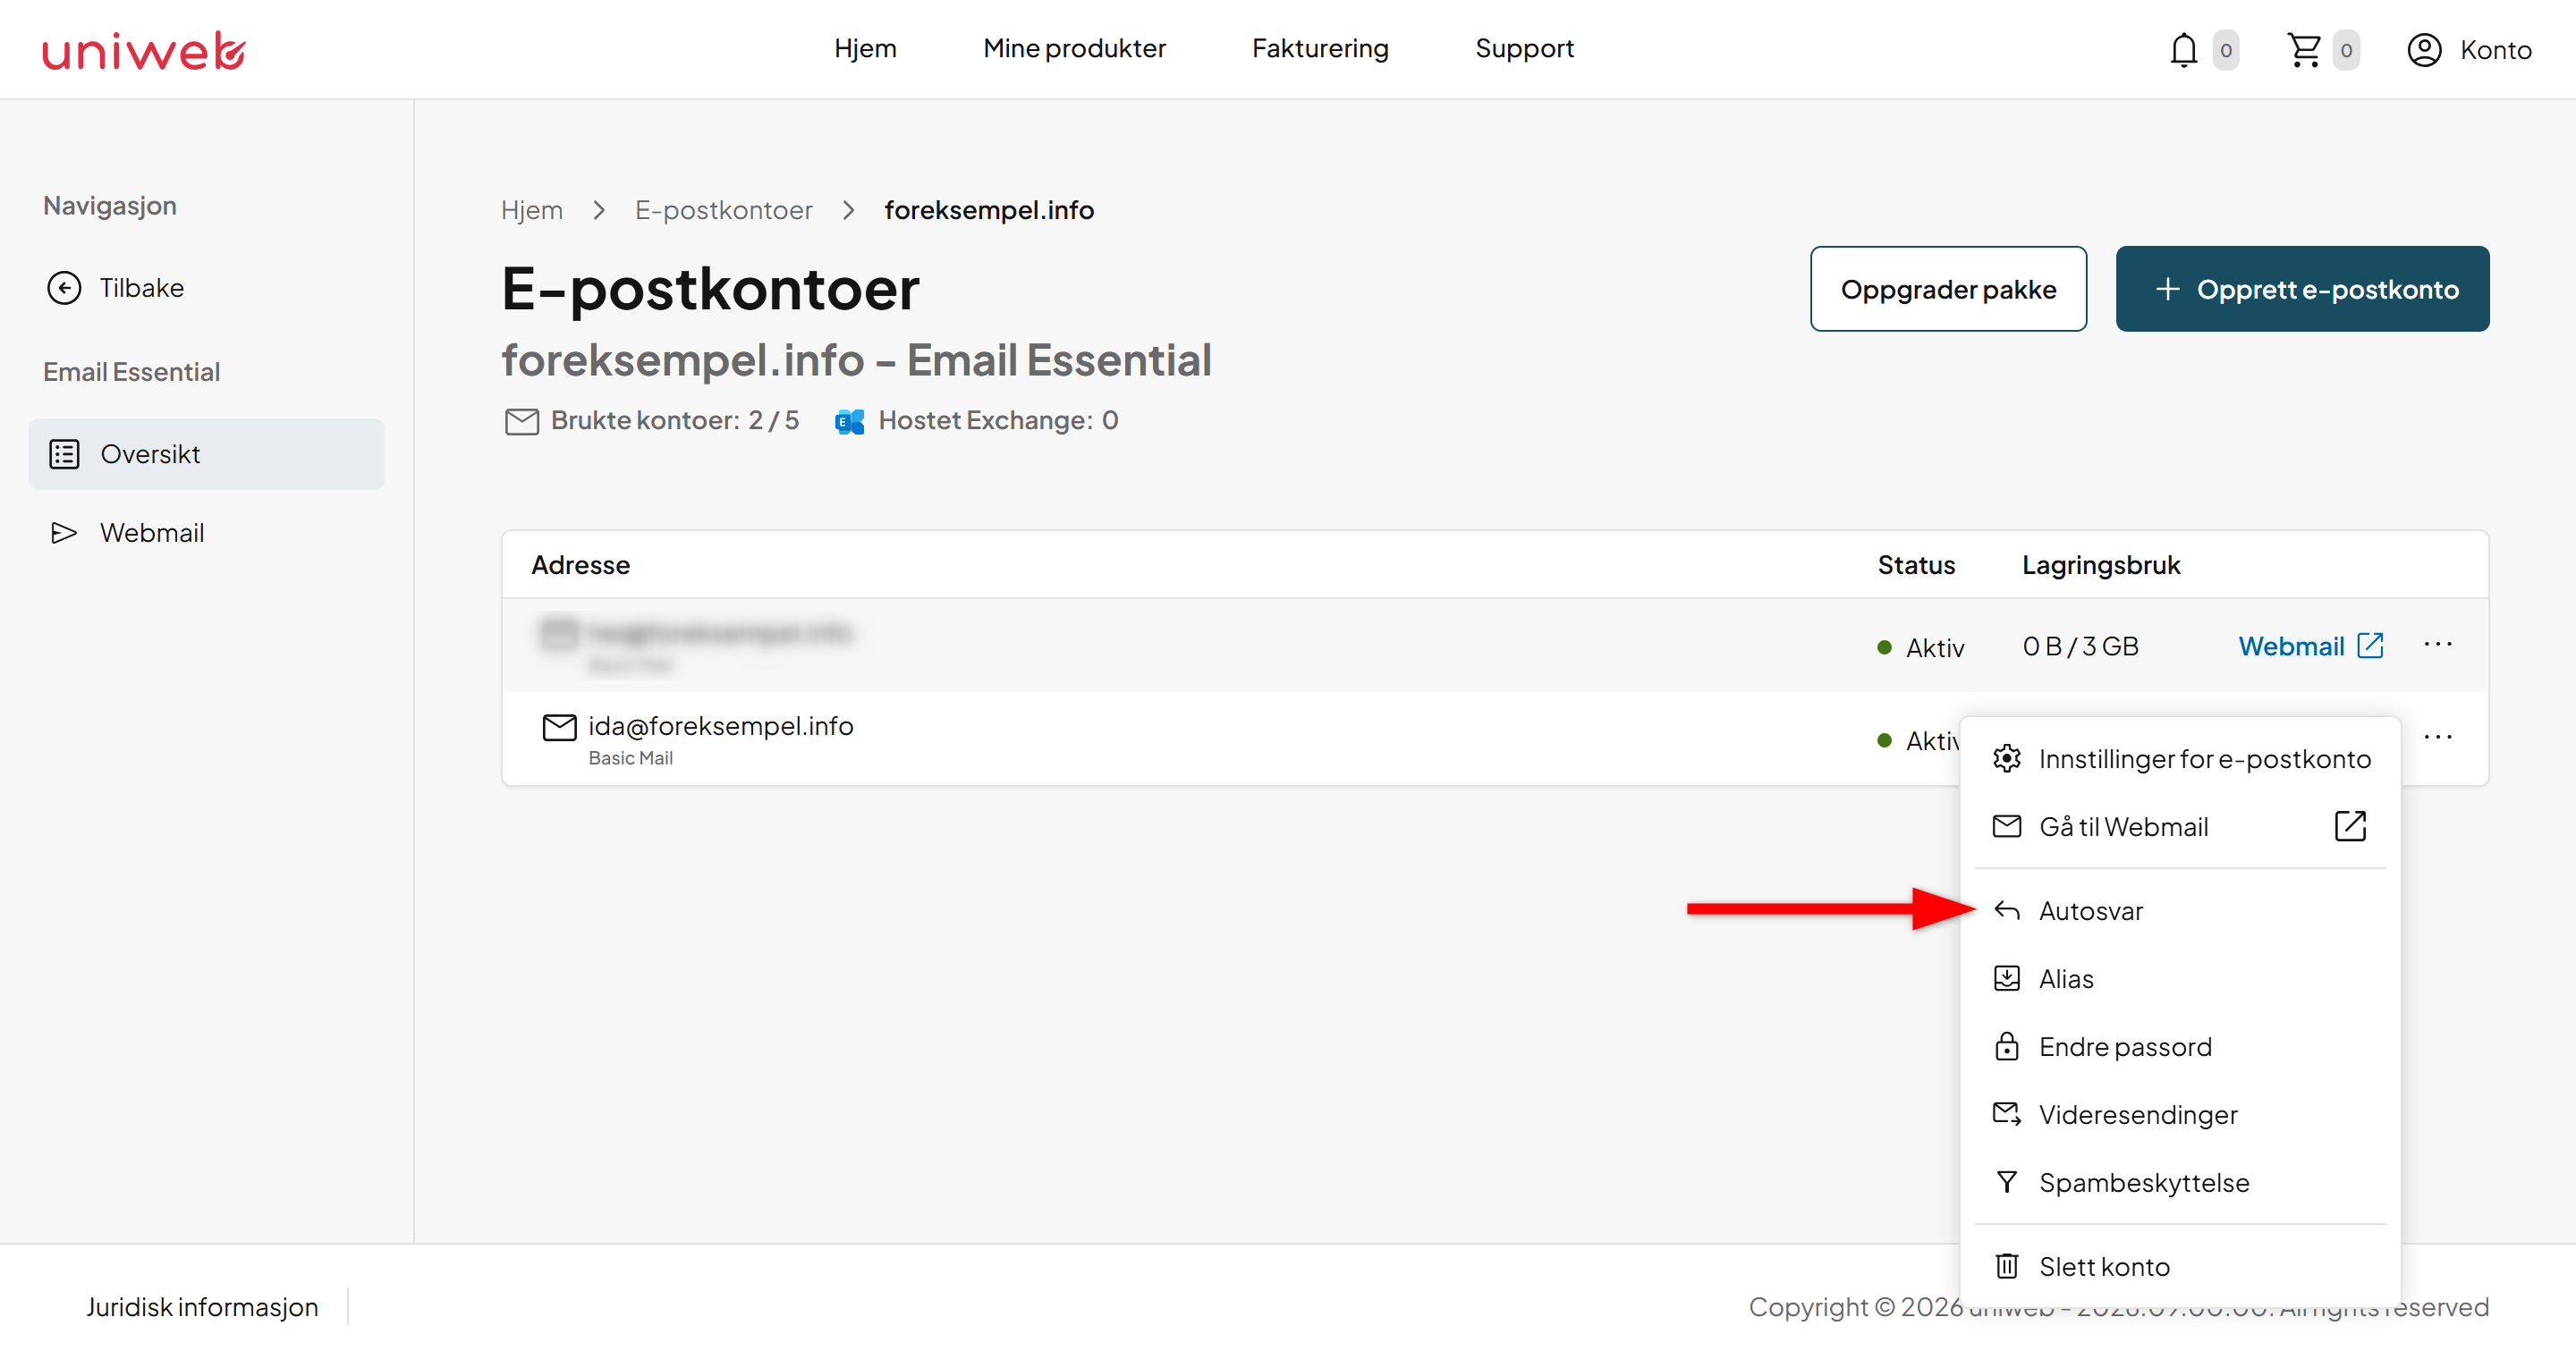The image size is (2576, 1368).
Task: Click the Exchange icon beside Hostet Exchange
Action: pos(849,421)
